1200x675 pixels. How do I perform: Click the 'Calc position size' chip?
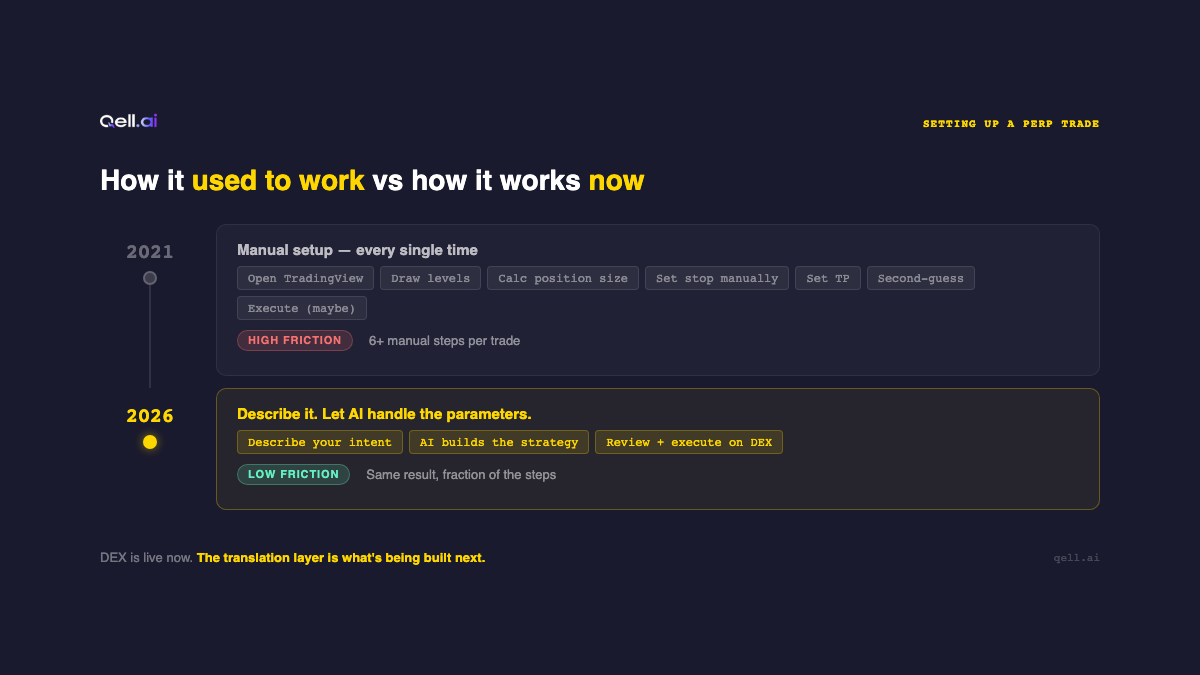(x=563, y=278)
